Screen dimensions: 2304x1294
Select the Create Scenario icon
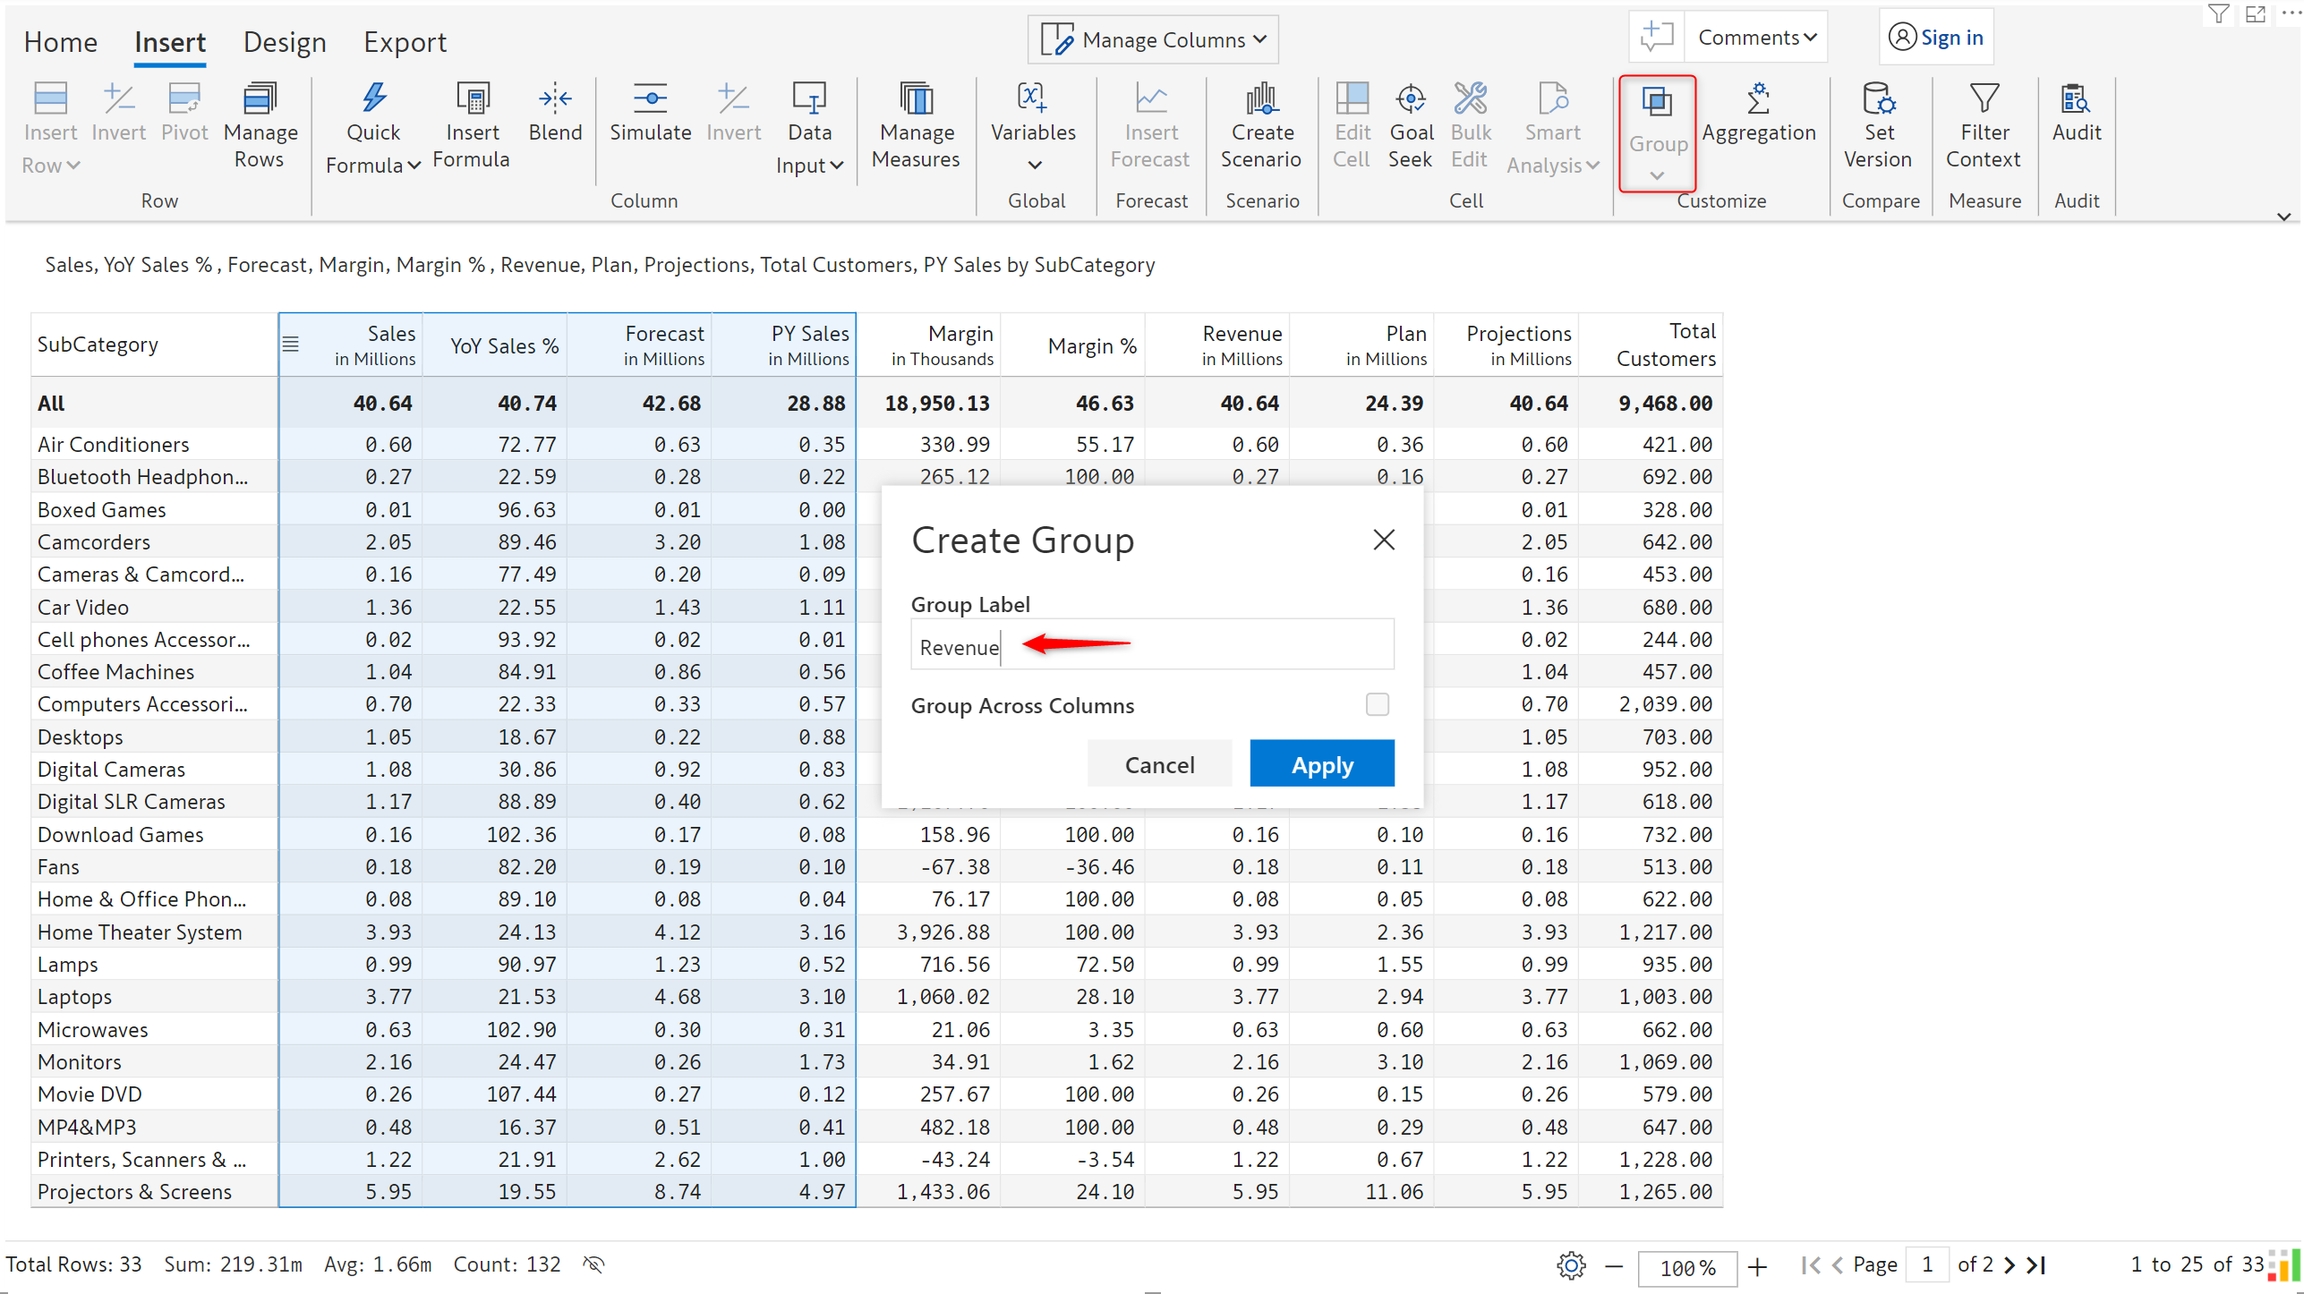(x=1261, y=98)
